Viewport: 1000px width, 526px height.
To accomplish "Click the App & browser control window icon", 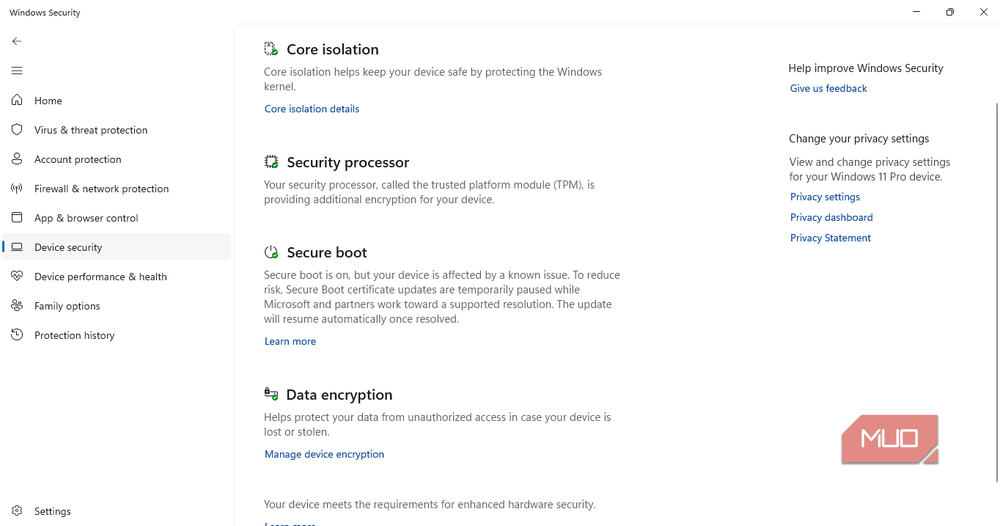I will (17, 217).
